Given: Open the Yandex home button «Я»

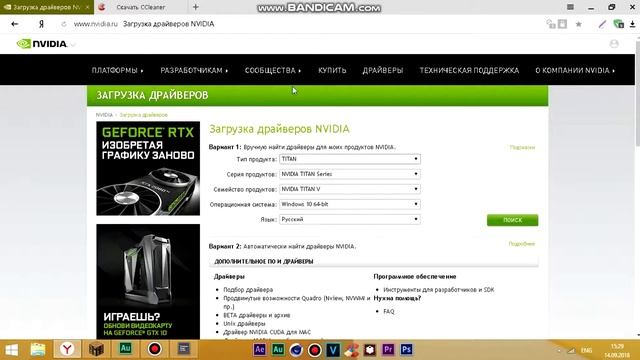Looking at the screenshot, I should [41, 24].
